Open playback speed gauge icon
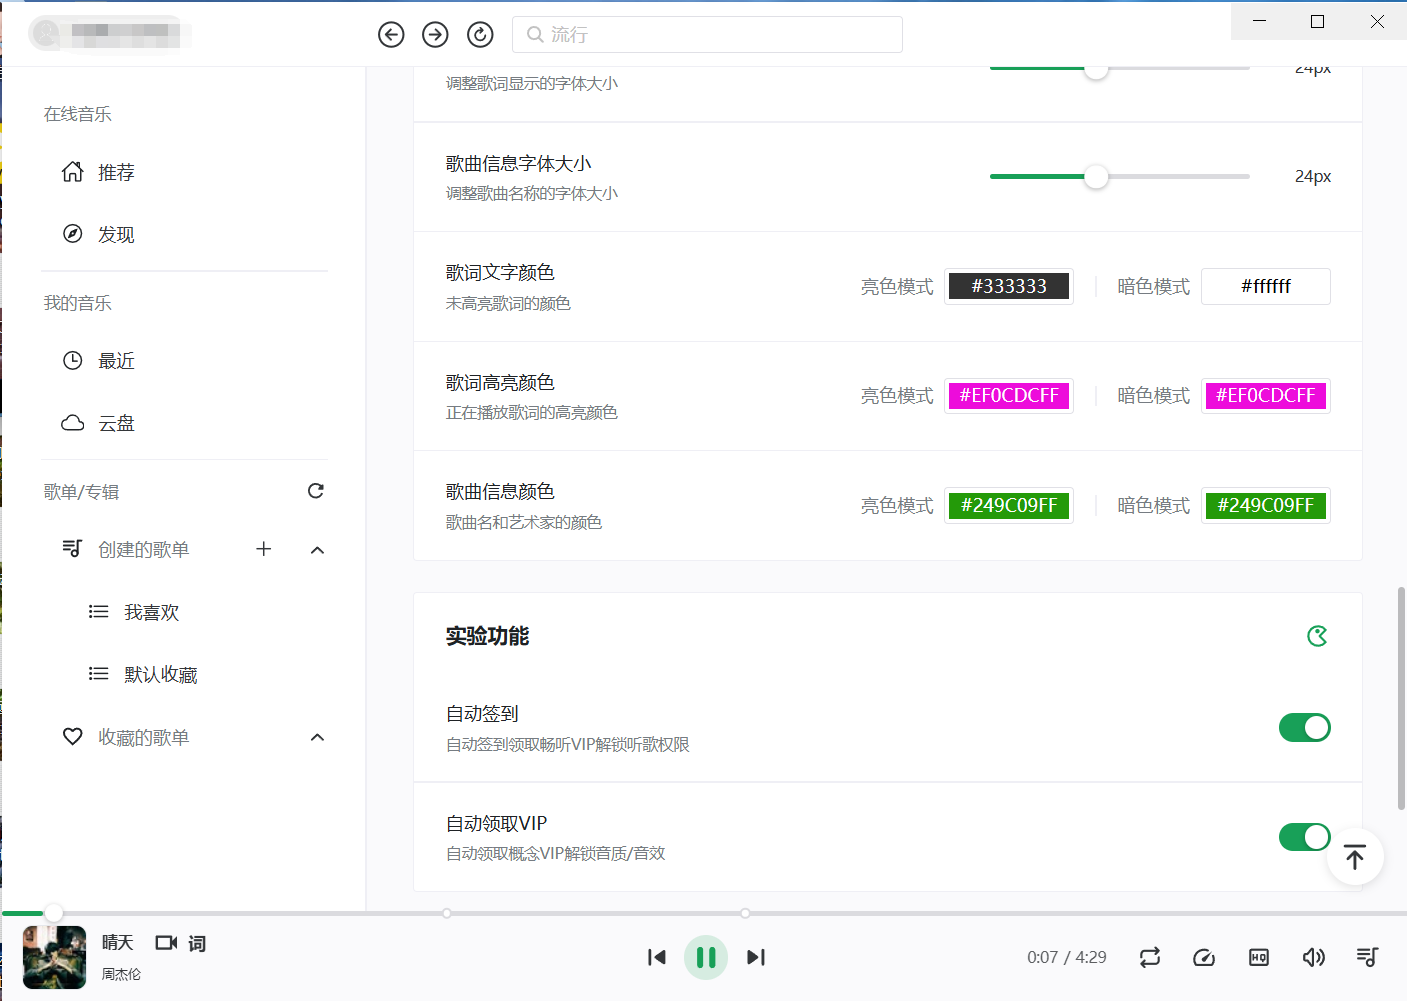 tap(1204, 957)
